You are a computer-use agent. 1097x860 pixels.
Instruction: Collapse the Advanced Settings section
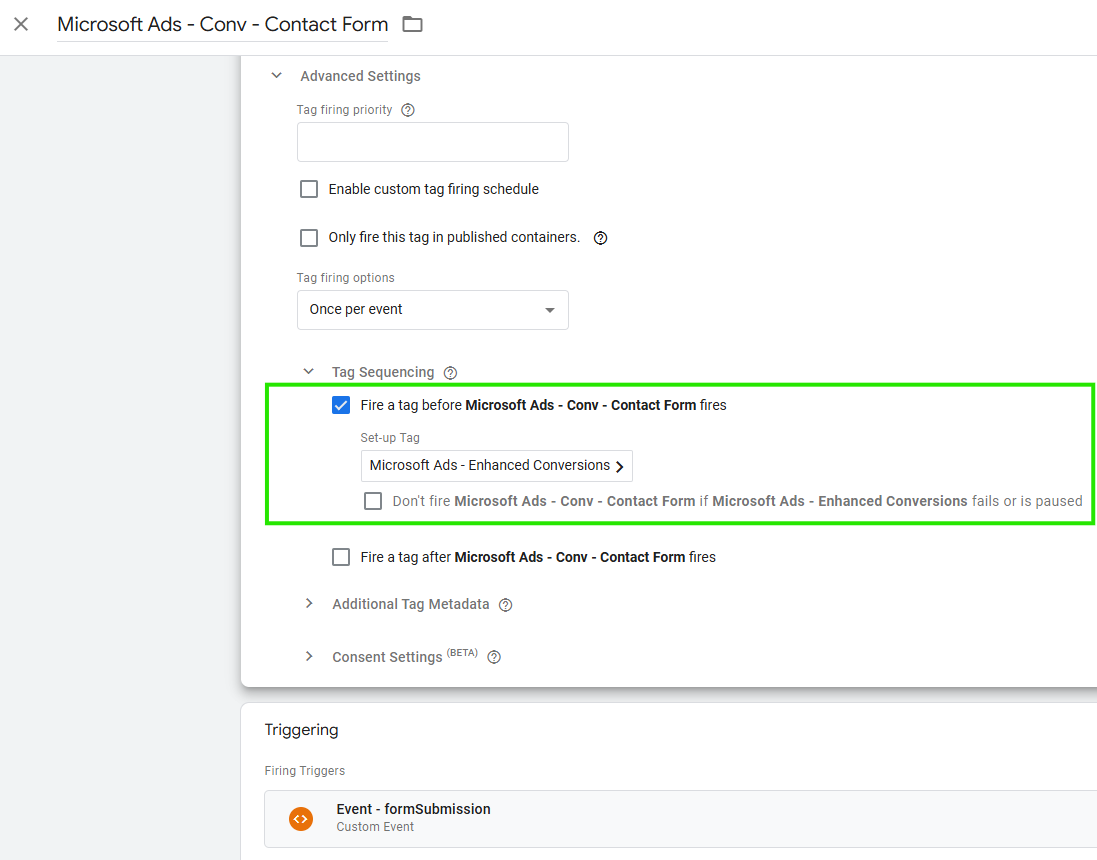277,76
